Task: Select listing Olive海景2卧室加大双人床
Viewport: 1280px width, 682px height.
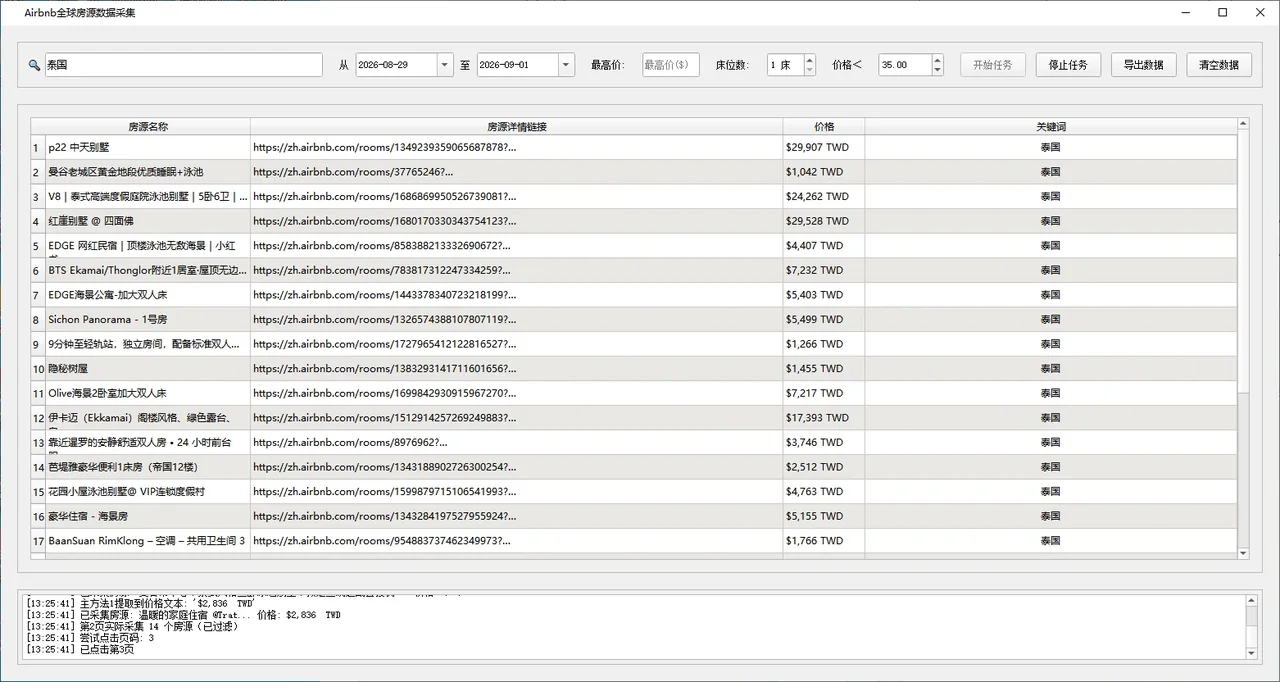Action: (148, 393)
